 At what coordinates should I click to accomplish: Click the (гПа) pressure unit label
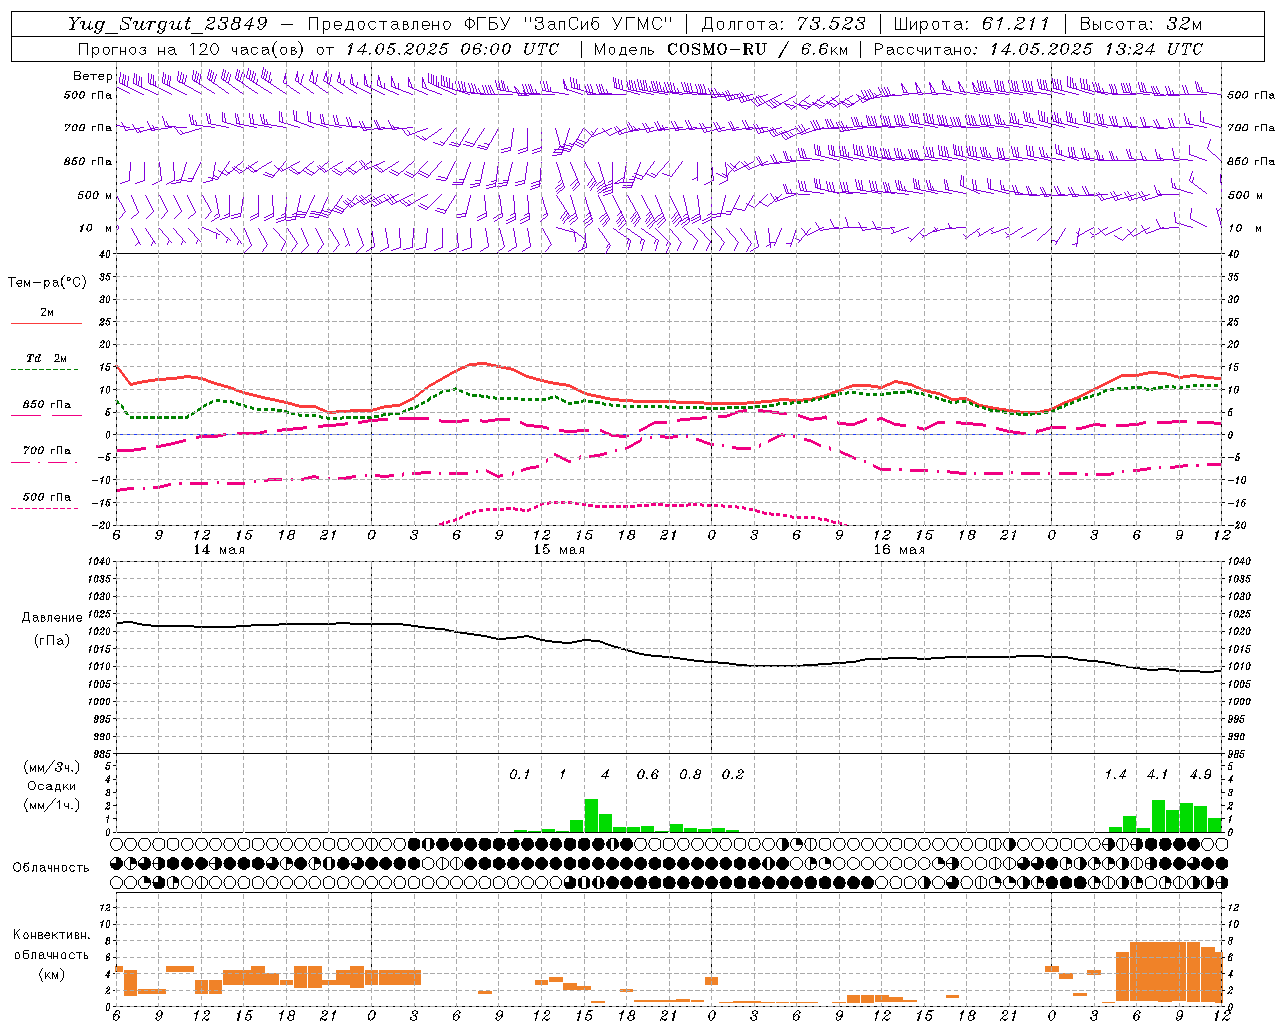(52, 640)
